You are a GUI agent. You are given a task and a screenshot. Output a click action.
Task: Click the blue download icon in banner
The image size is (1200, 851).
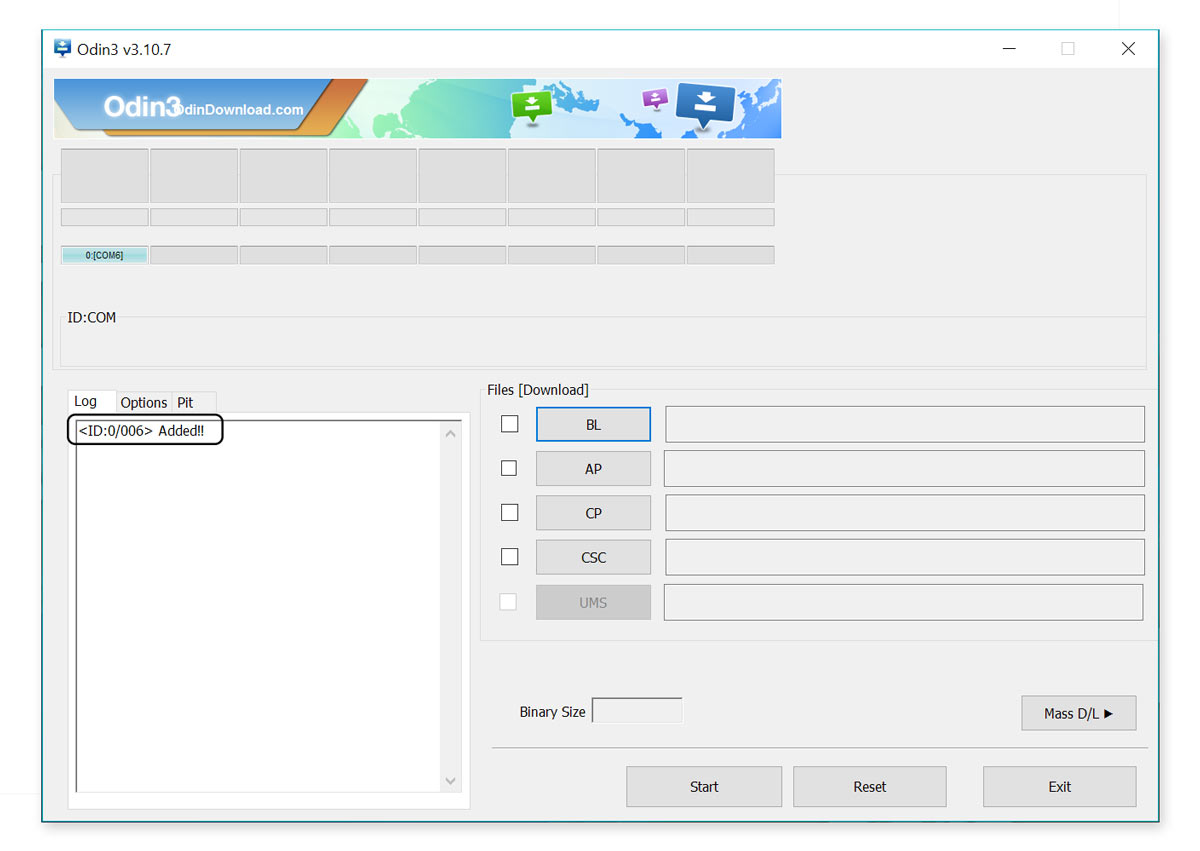705,106
